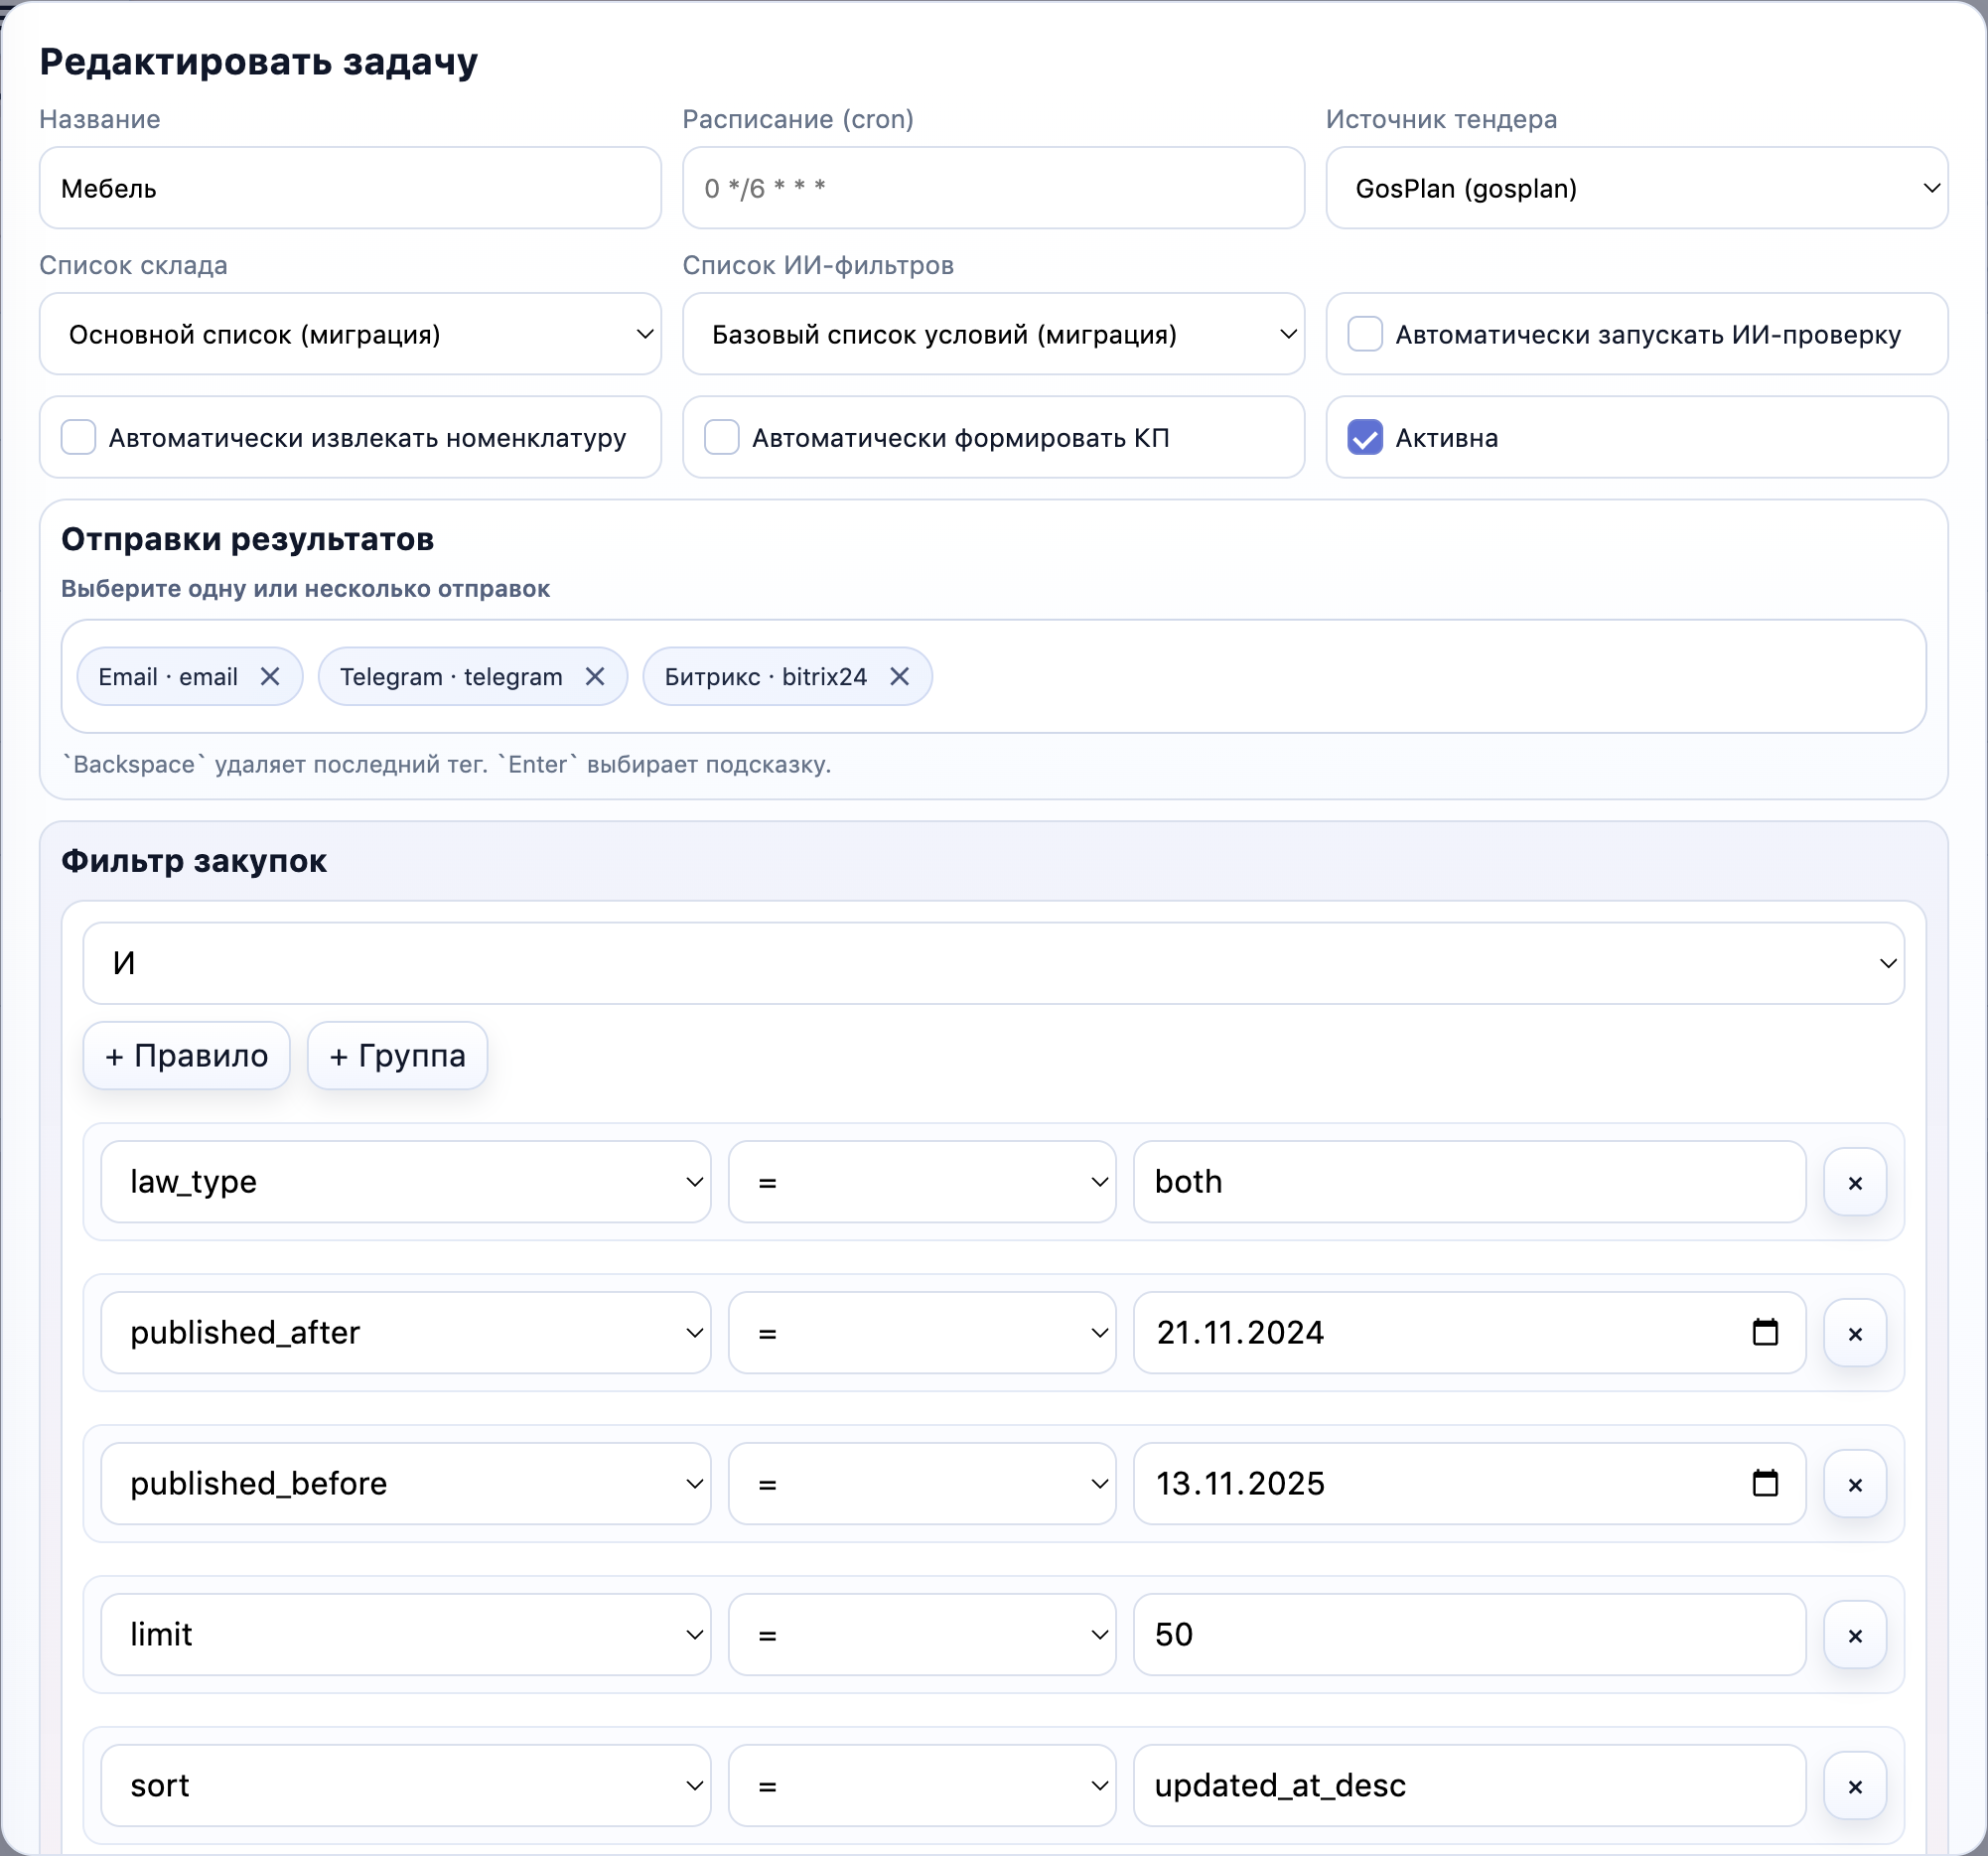Remove the Битрикс bitrix24 tag
Viewport: 1988px width, 1856px height.
click(x=900, y=677)
